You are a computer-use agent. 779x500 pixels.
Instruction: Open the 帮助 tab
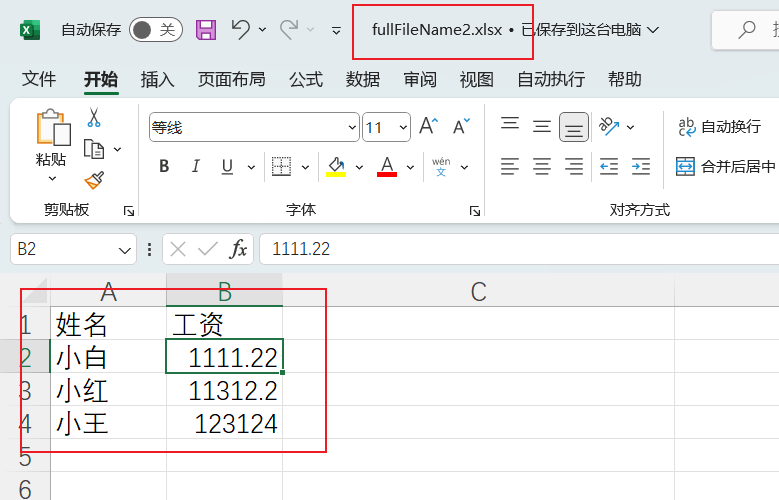click(x=624, y=79)
